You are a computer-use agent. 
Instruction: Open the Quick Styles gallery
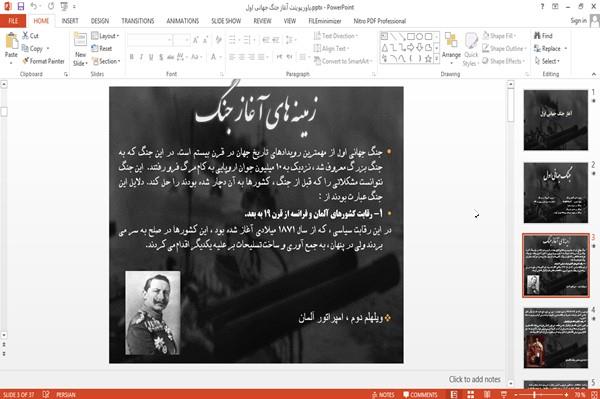pos(471,49)
